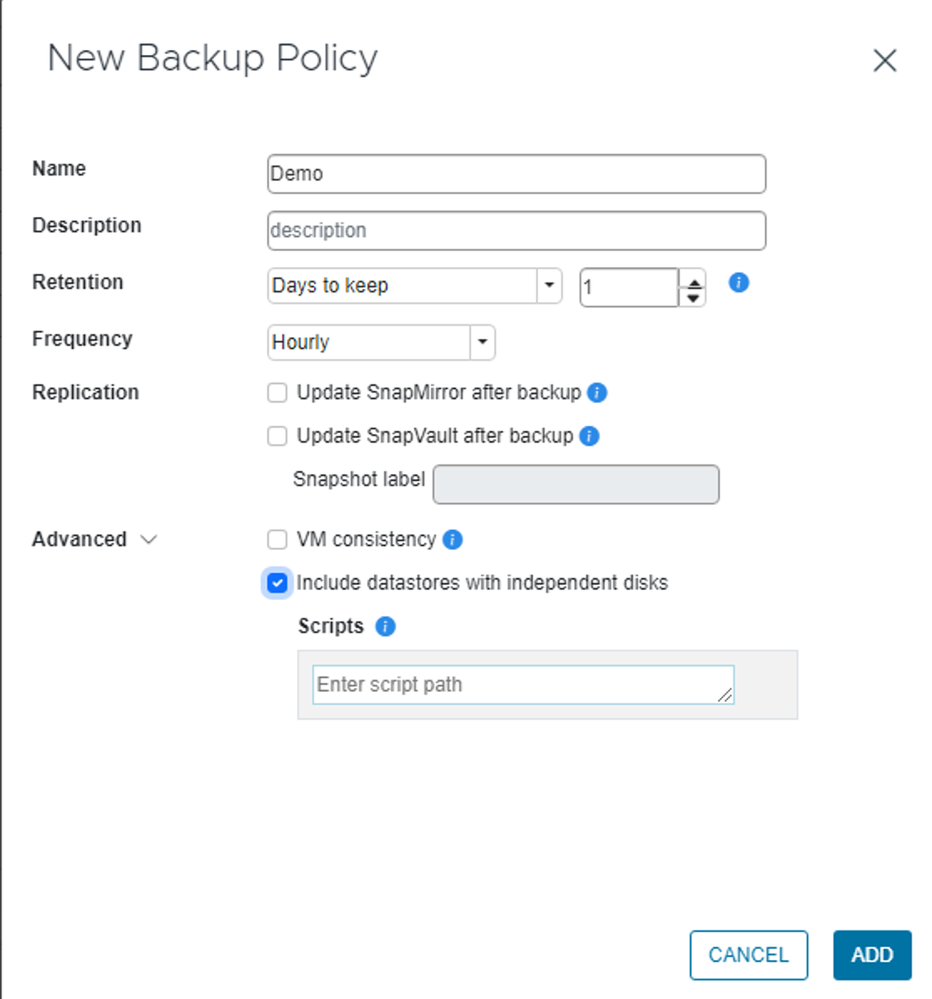
Task: Open the Retention type dropdown
Action: tap(549, 286)
